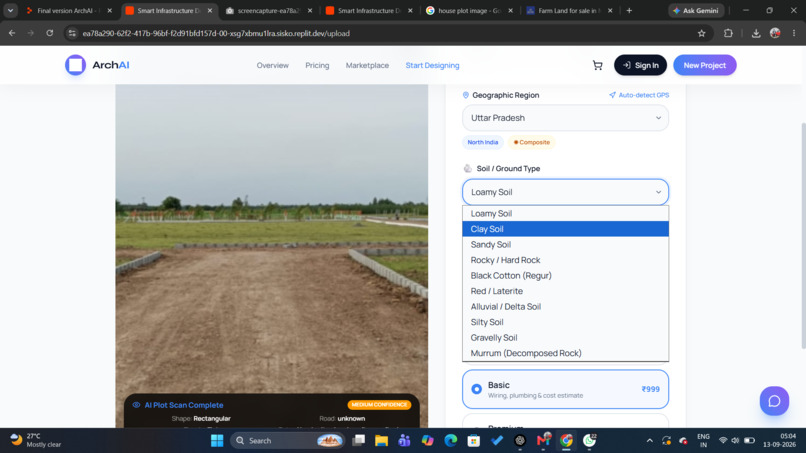Choose Alluvial / Delta Soil option
Screen dimensions: 806x453
(x=565, y=306)
